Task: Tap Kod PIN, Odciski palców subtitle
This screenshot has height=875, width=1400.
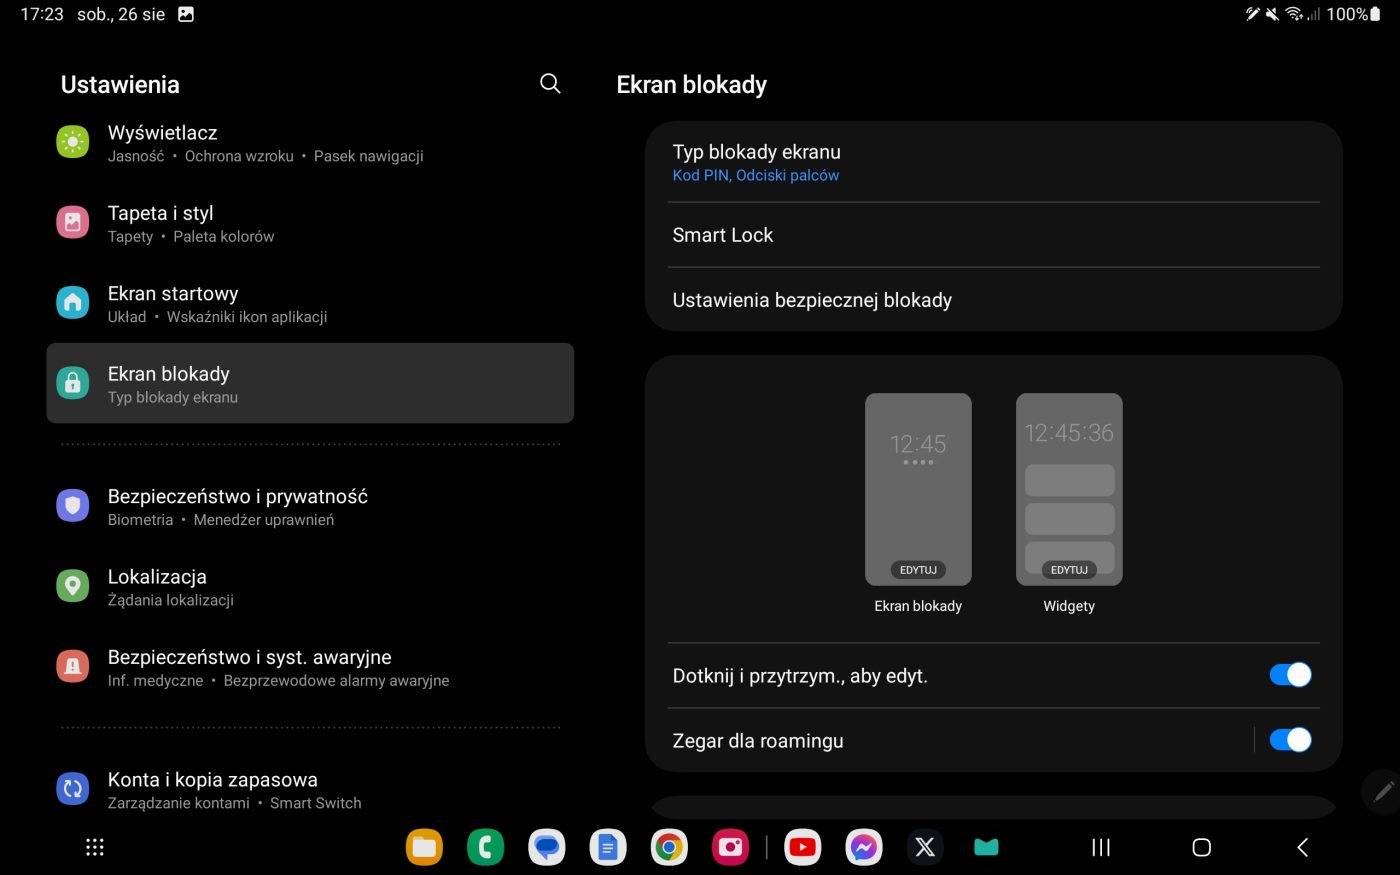Action: tap(756, 175)
